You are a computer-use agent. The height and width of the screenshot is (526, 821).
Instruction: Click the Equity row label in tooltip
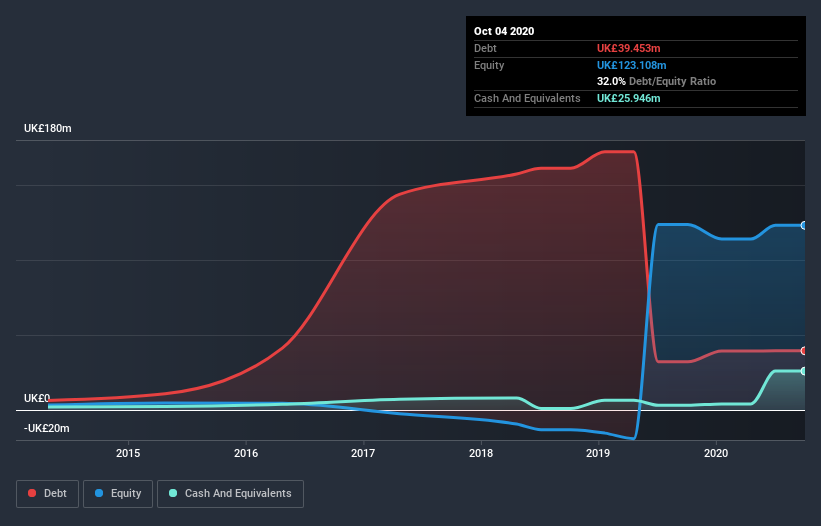489,65
